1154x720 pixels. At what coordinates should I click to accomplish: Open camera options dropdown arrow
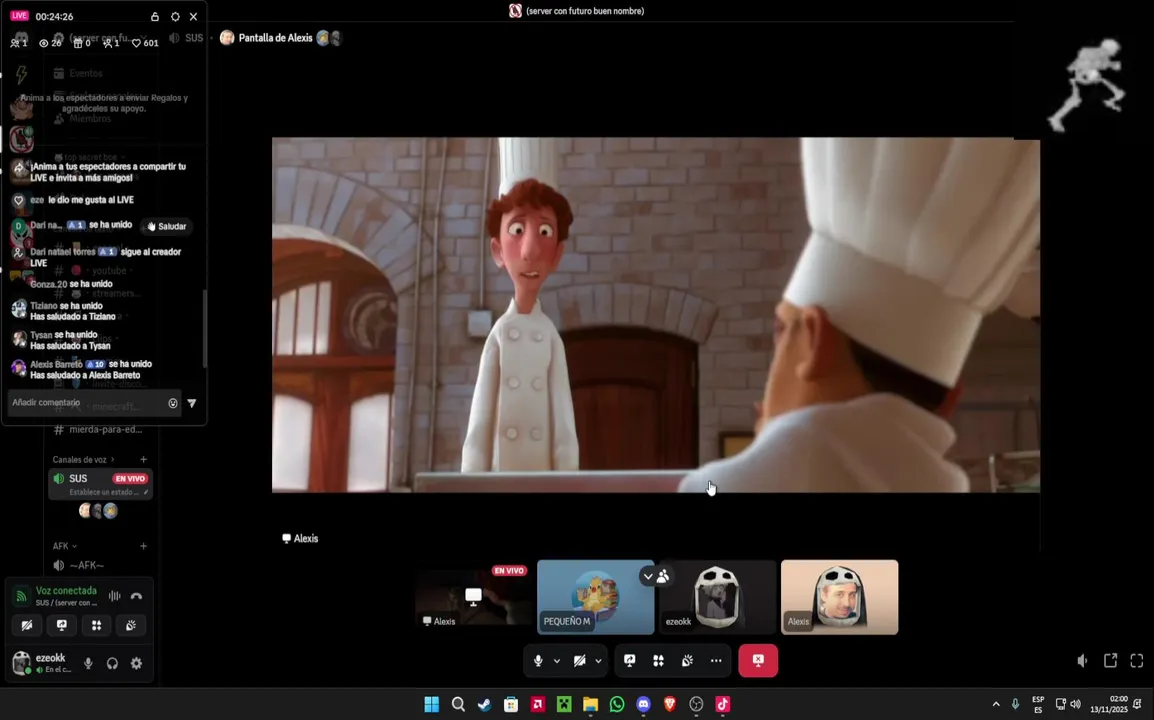click(598, 660)
